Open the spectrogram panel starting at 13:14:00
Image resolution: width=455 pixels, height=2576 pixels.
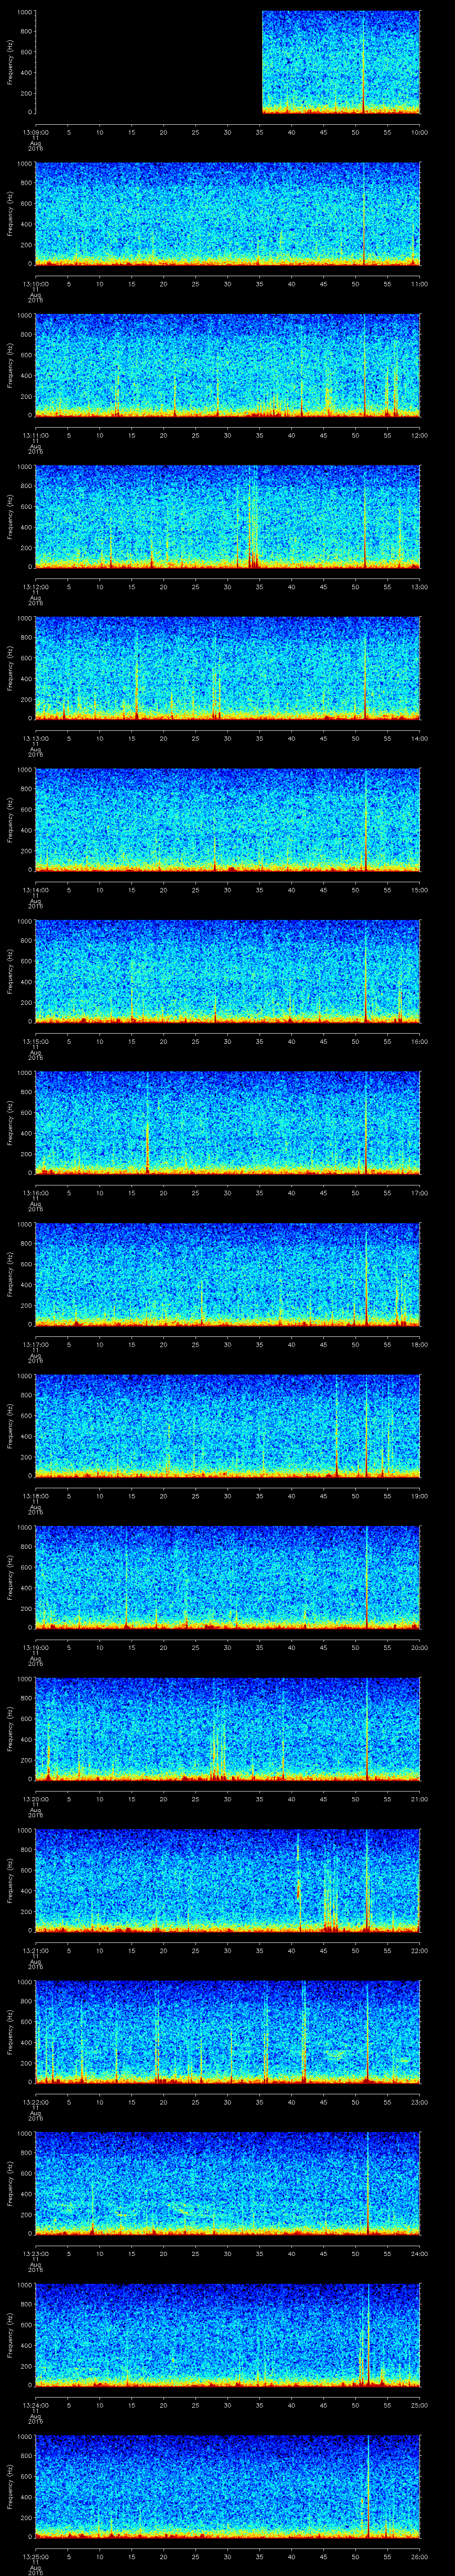click(x=227, y=819)
